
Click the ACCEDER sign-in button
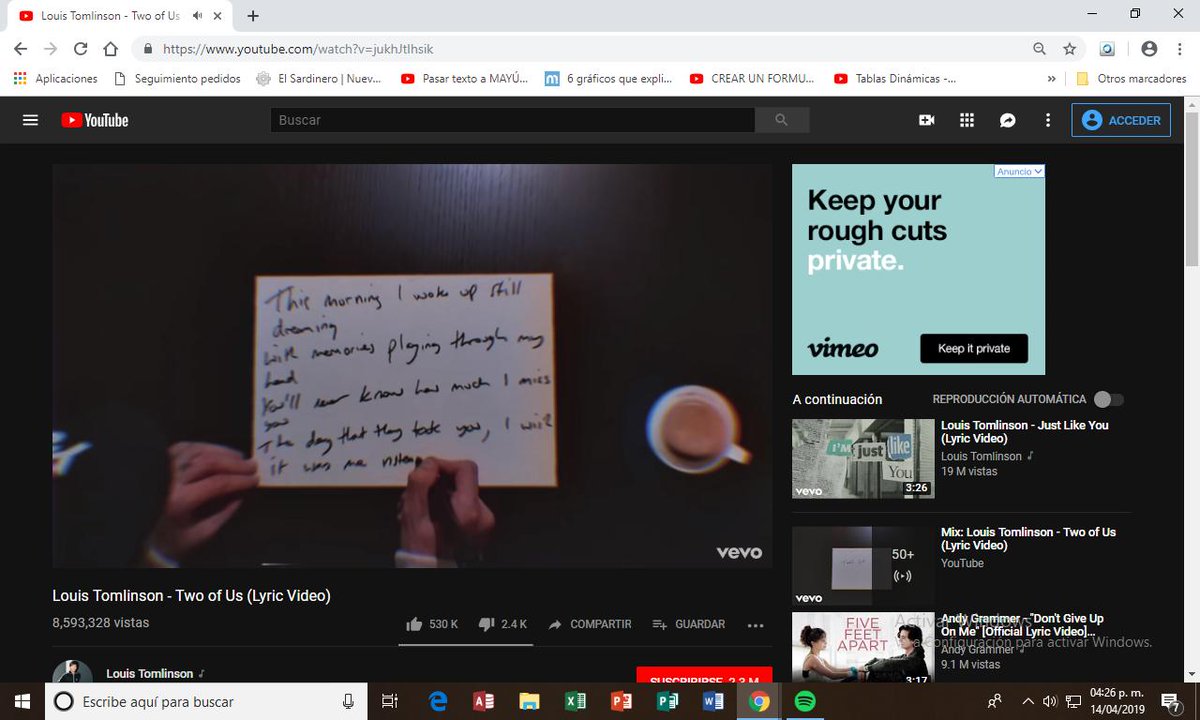[1121, 120]
